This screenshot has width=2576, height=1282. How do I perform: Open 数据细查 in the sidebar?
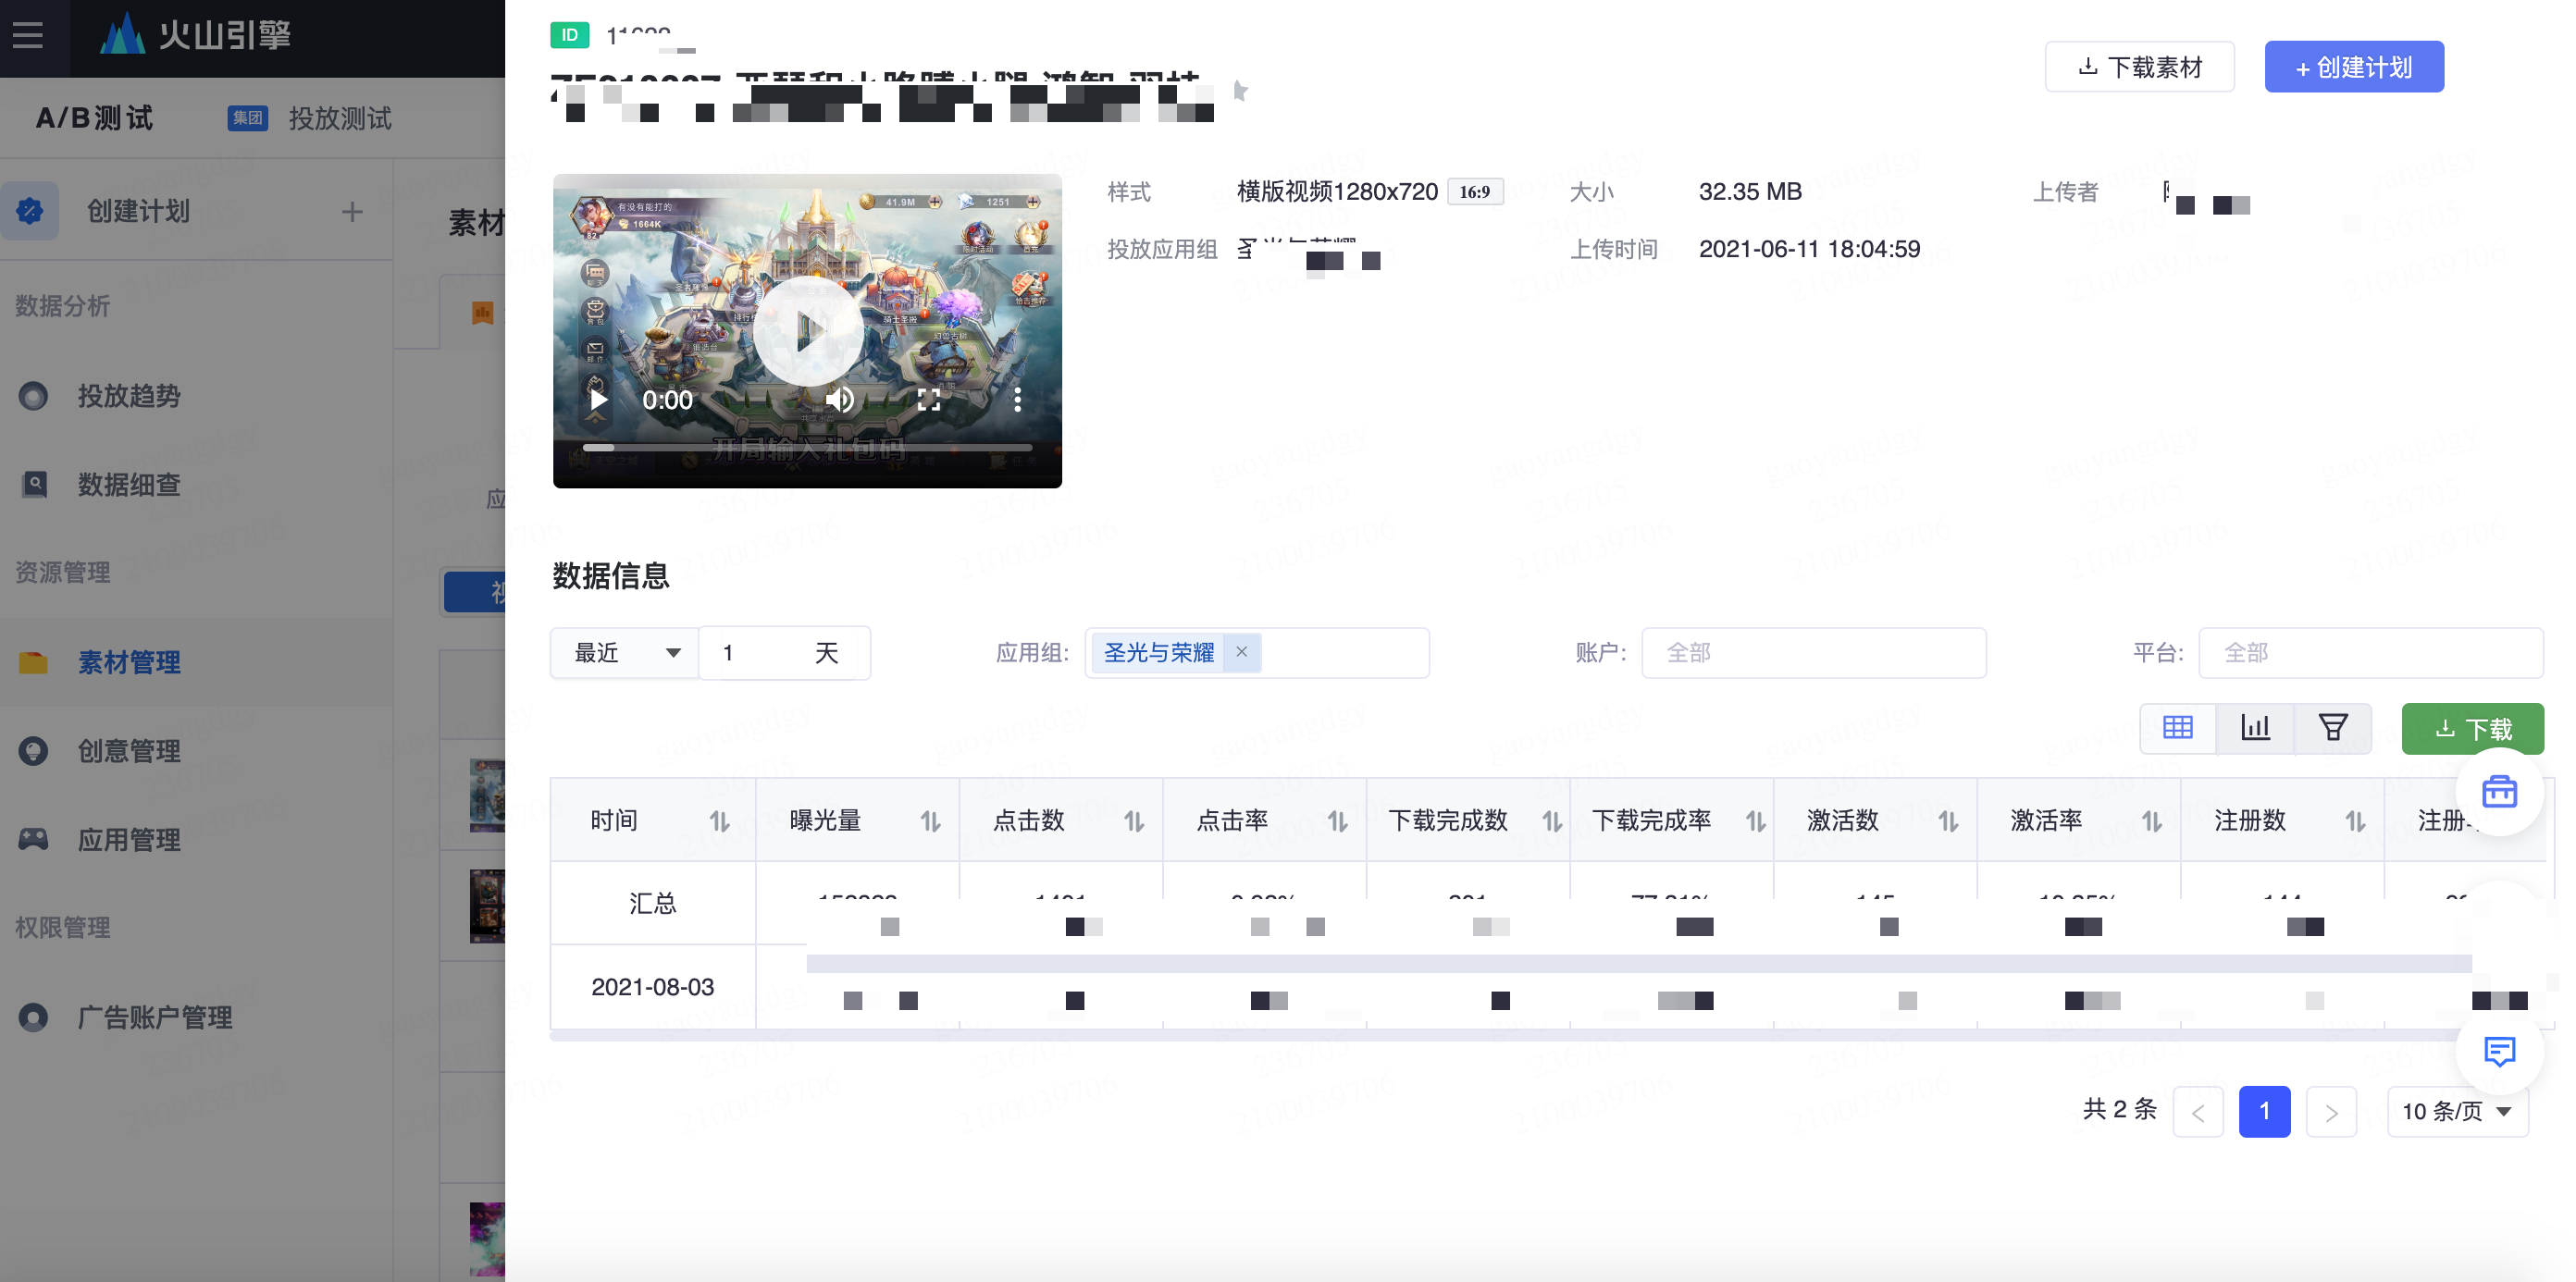[x=129, y=486]
